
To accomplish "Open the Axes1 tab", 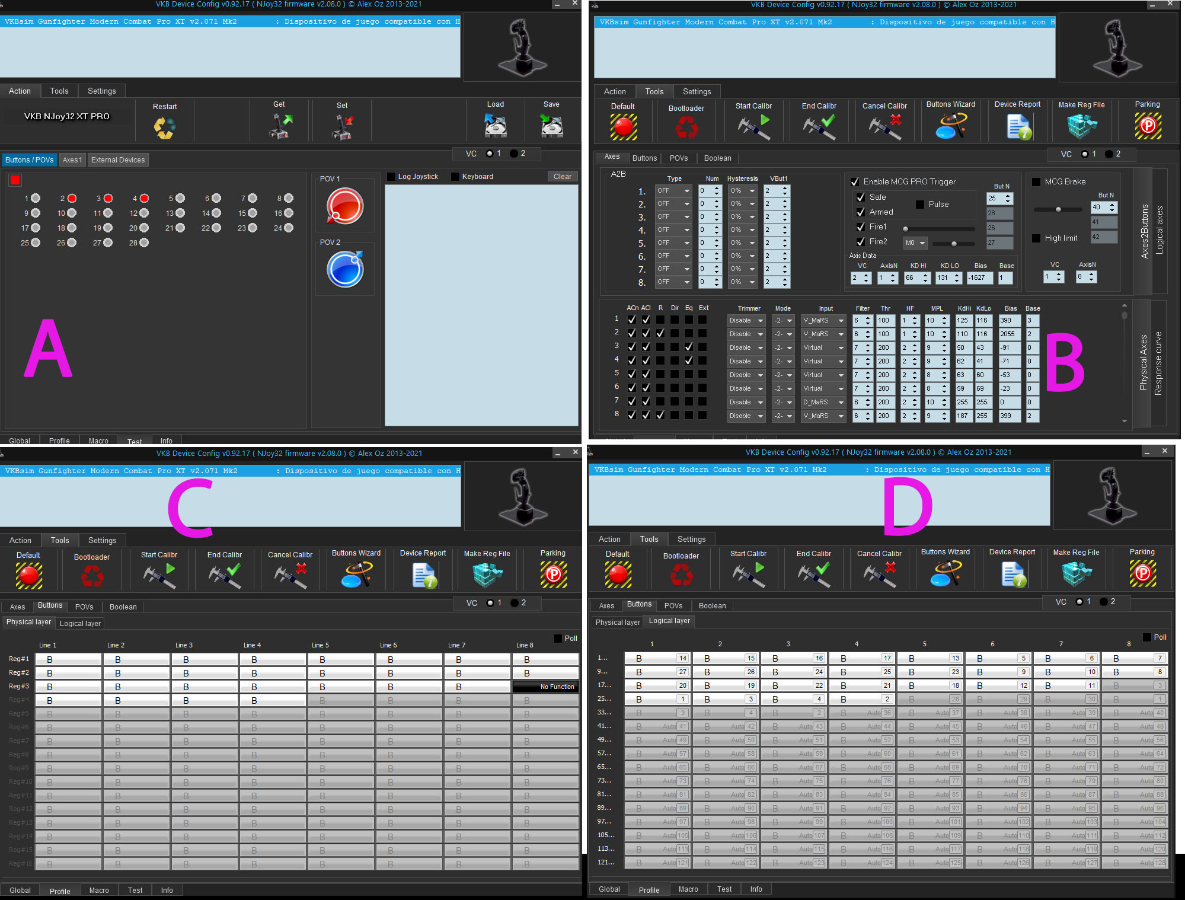I will point(72,160).
